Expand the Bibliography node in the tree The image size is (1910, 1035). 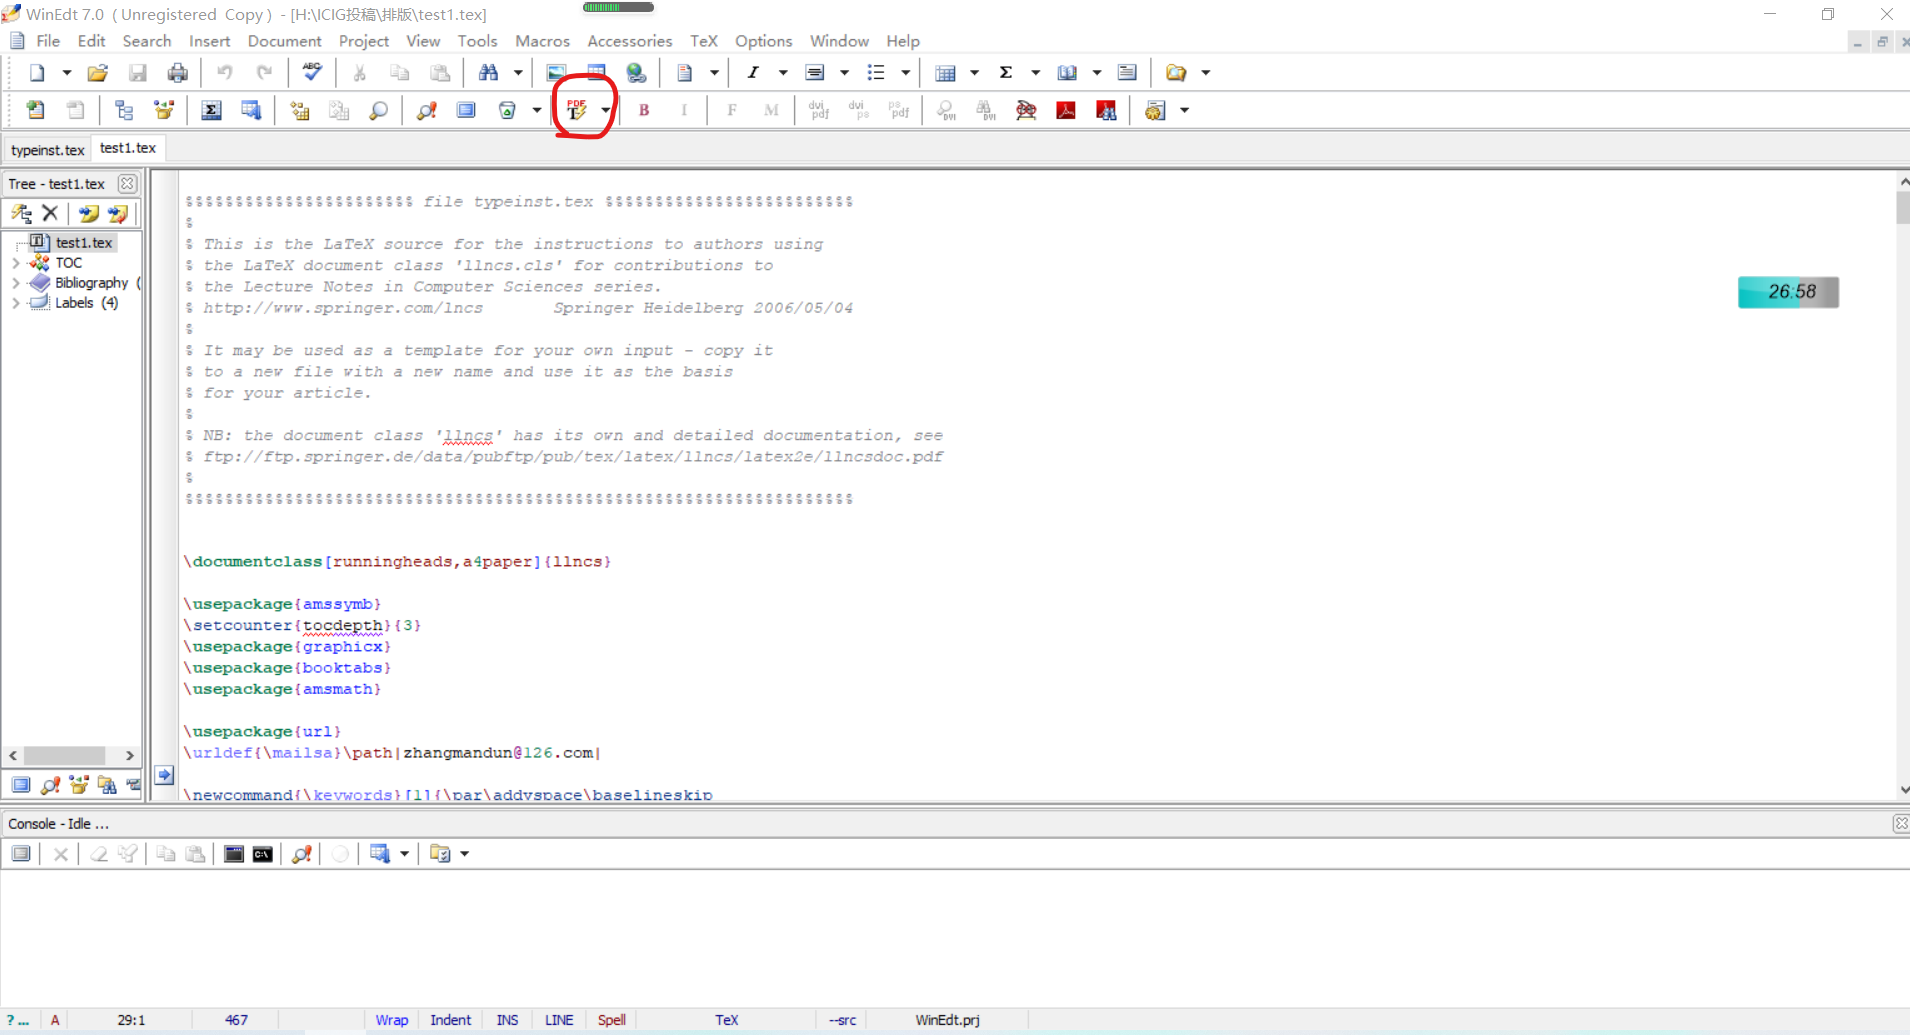pyautogui.click(x=16, y=283)
